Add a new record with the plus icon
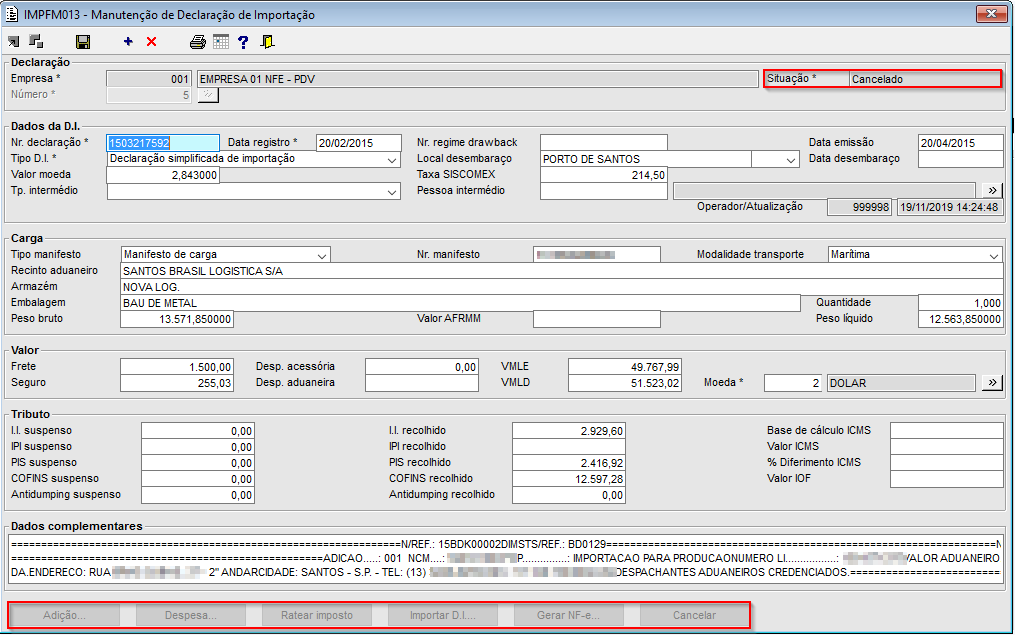Viewport: 1015px width, 635px height. click(x=128, y=42)
